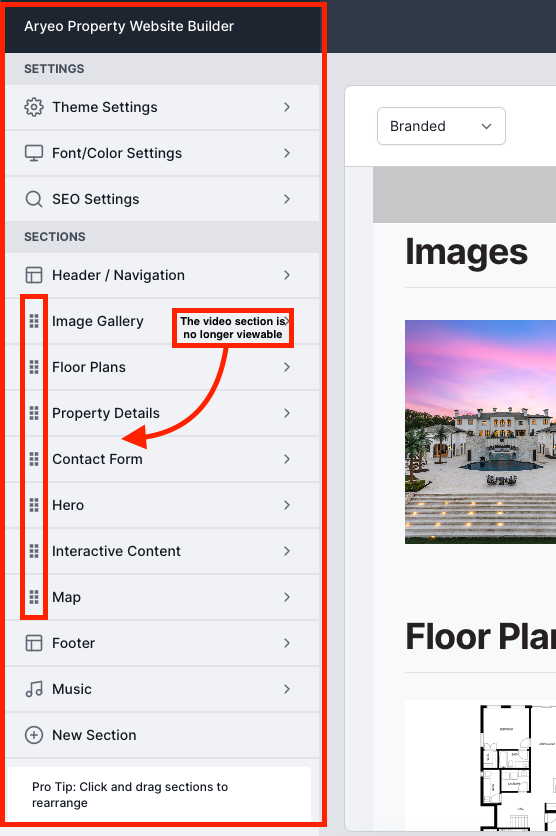Click the Floor Plans drag handle
This screenshot has height=836, width=556.
tap(34, 367)
